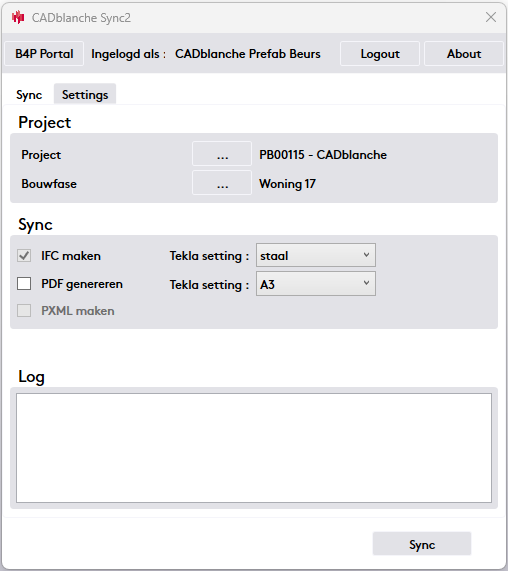Expand dropdown arrow next to staal
Viewport: 508px width, 571px height.
click(x=366, y=255)
